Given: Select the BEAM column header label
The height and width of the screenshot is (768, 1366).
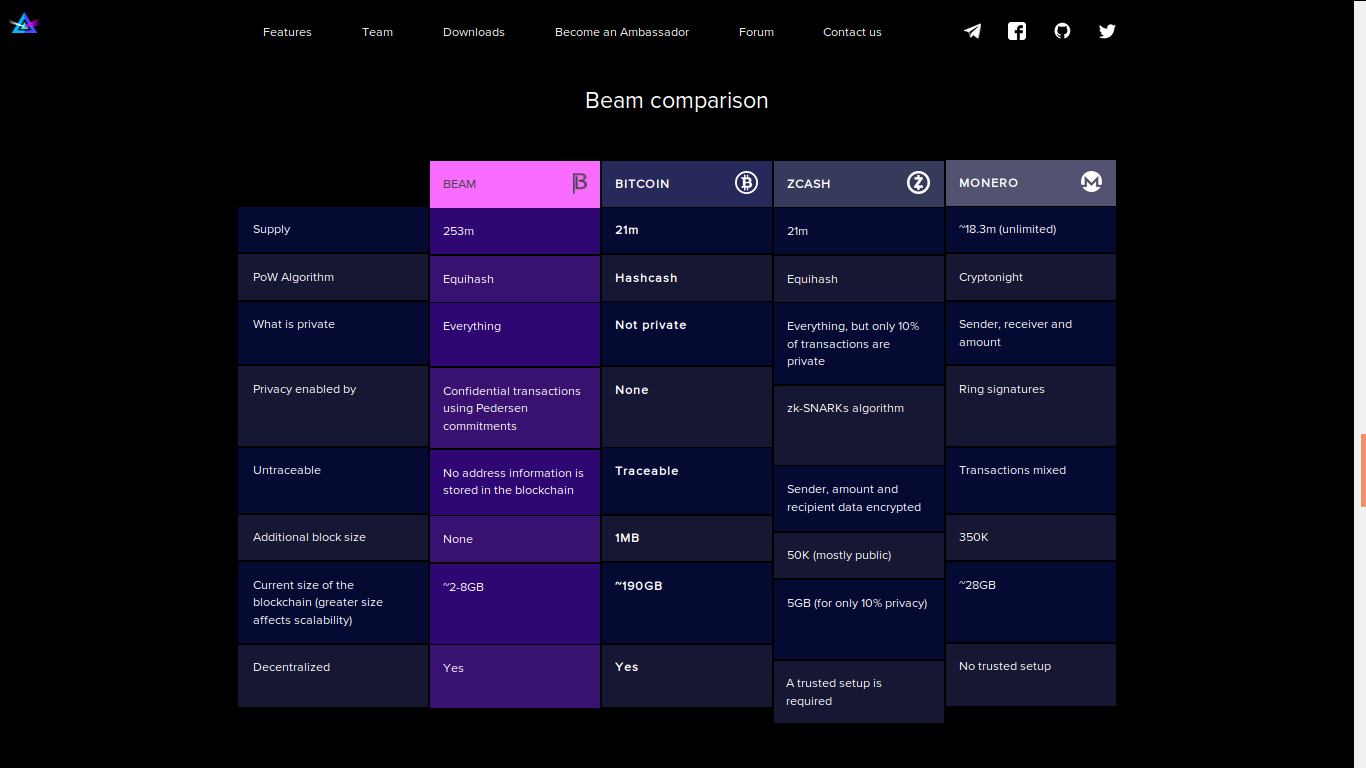Looking at the screenshot, I should click(459, 184).
